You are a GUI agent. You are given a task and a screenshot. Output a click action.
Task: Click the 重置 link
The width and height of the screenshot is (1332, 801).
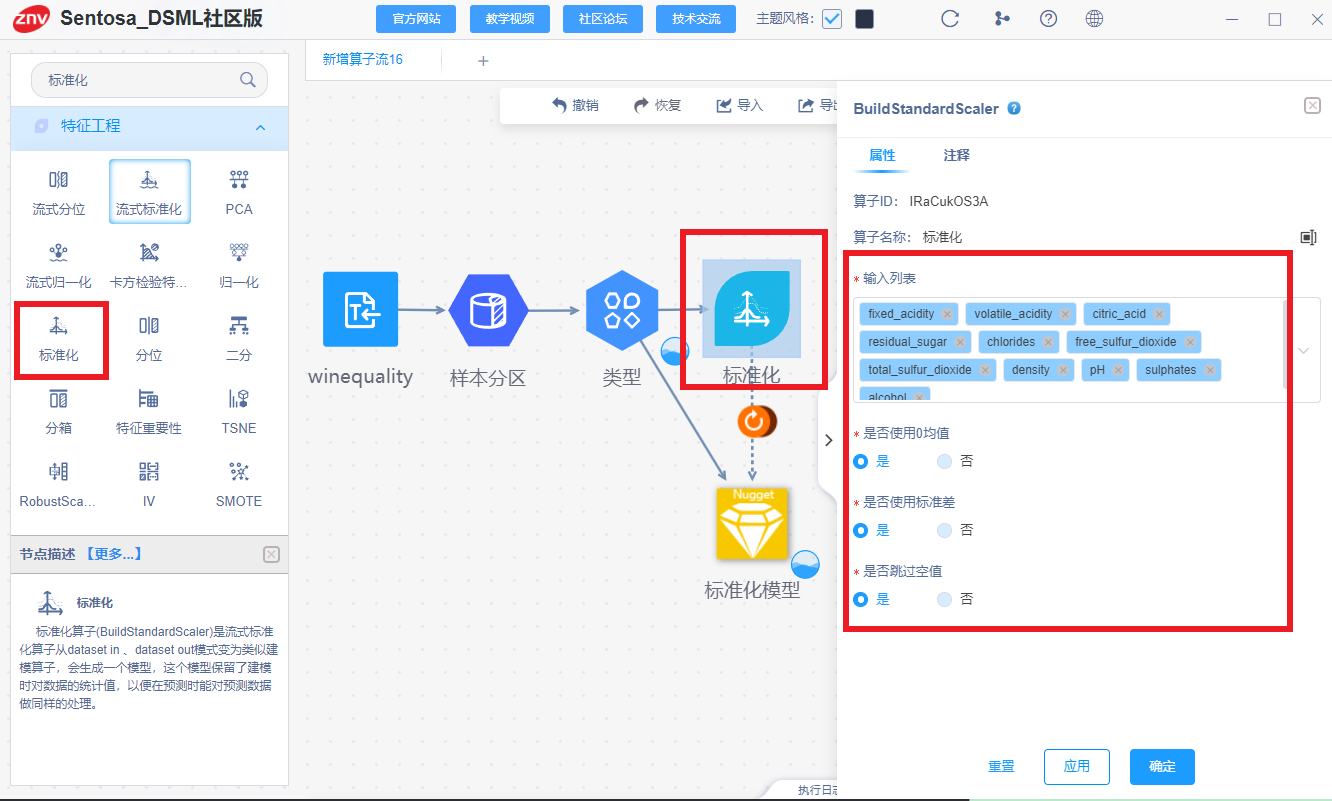1001,767
